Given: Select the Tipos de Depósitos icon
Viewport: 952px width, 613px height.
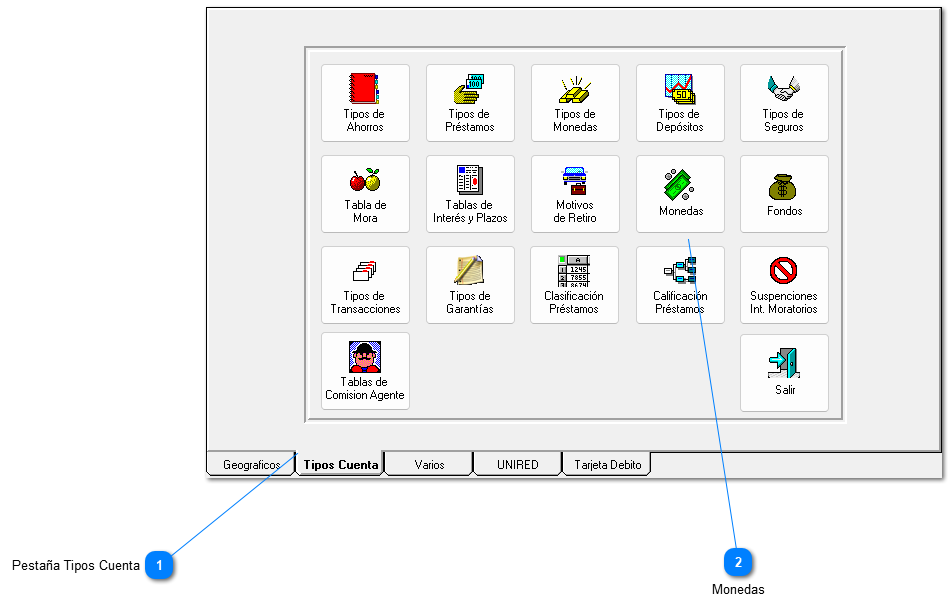Looking at the screenshot, I should [680, 103].
